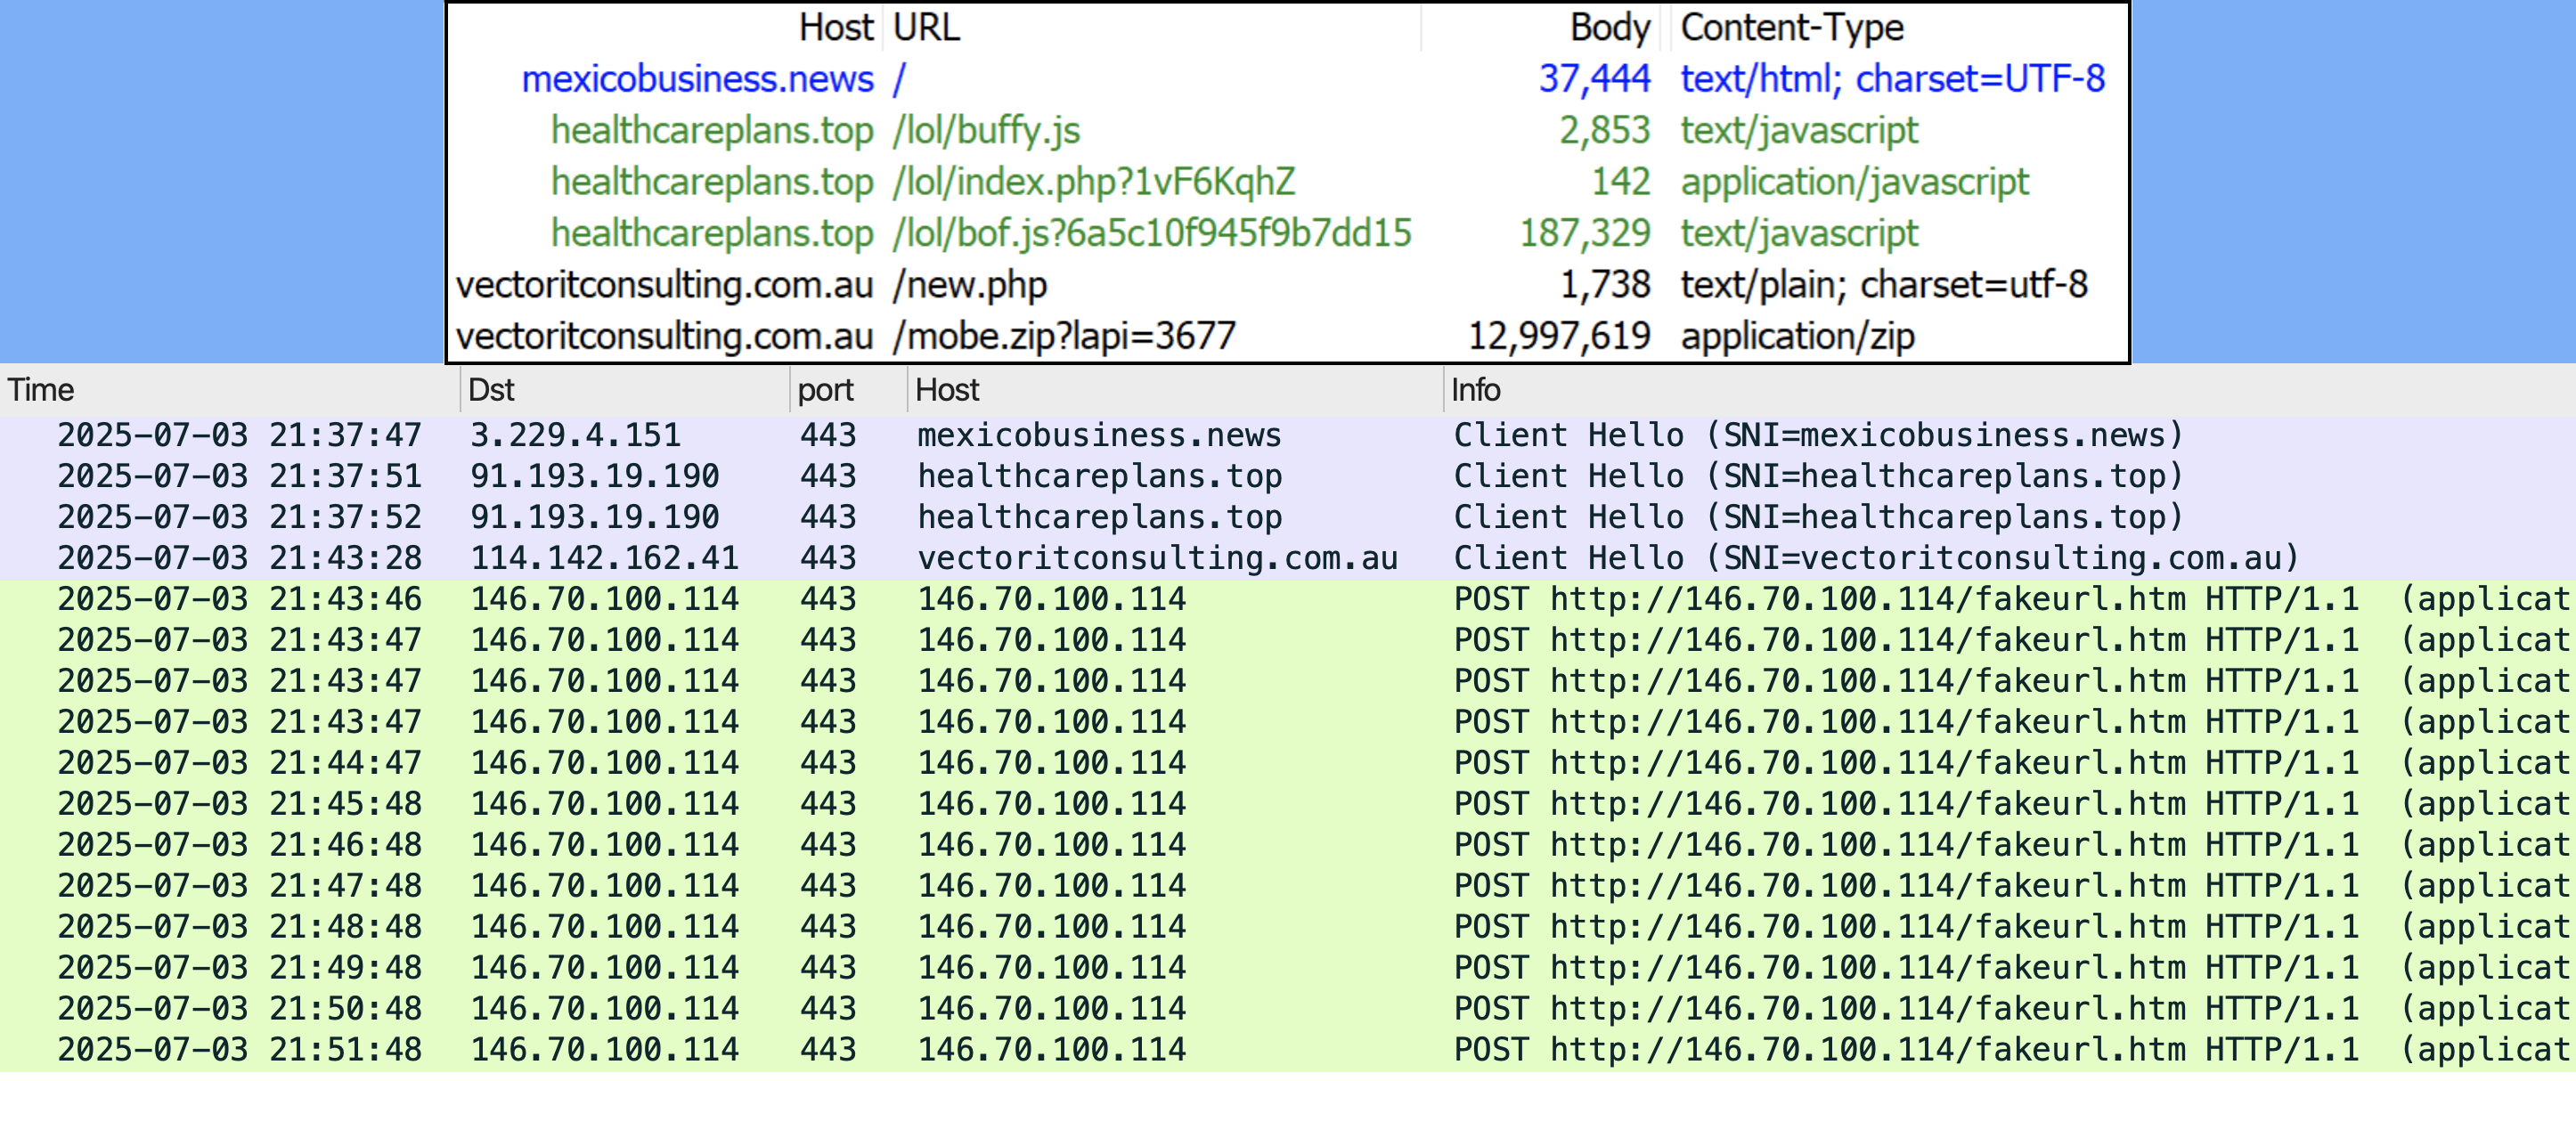Image resolution: width=2576 pixels, height=1138 pixels.
Task: Click the application/javascript content type
Action: click(1854, 181)
